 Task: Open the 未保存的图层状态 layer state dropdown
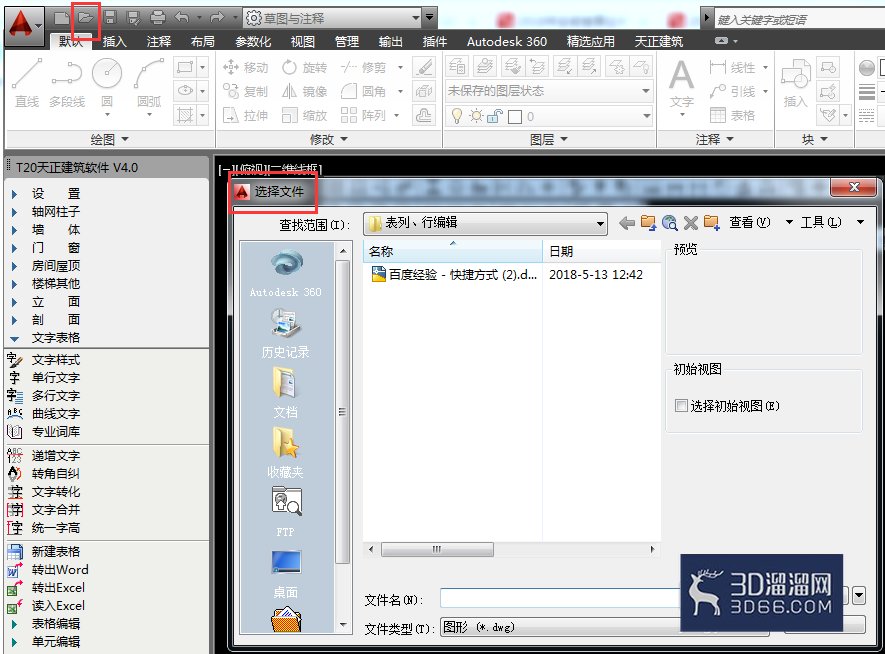click(x=549, y=91)
